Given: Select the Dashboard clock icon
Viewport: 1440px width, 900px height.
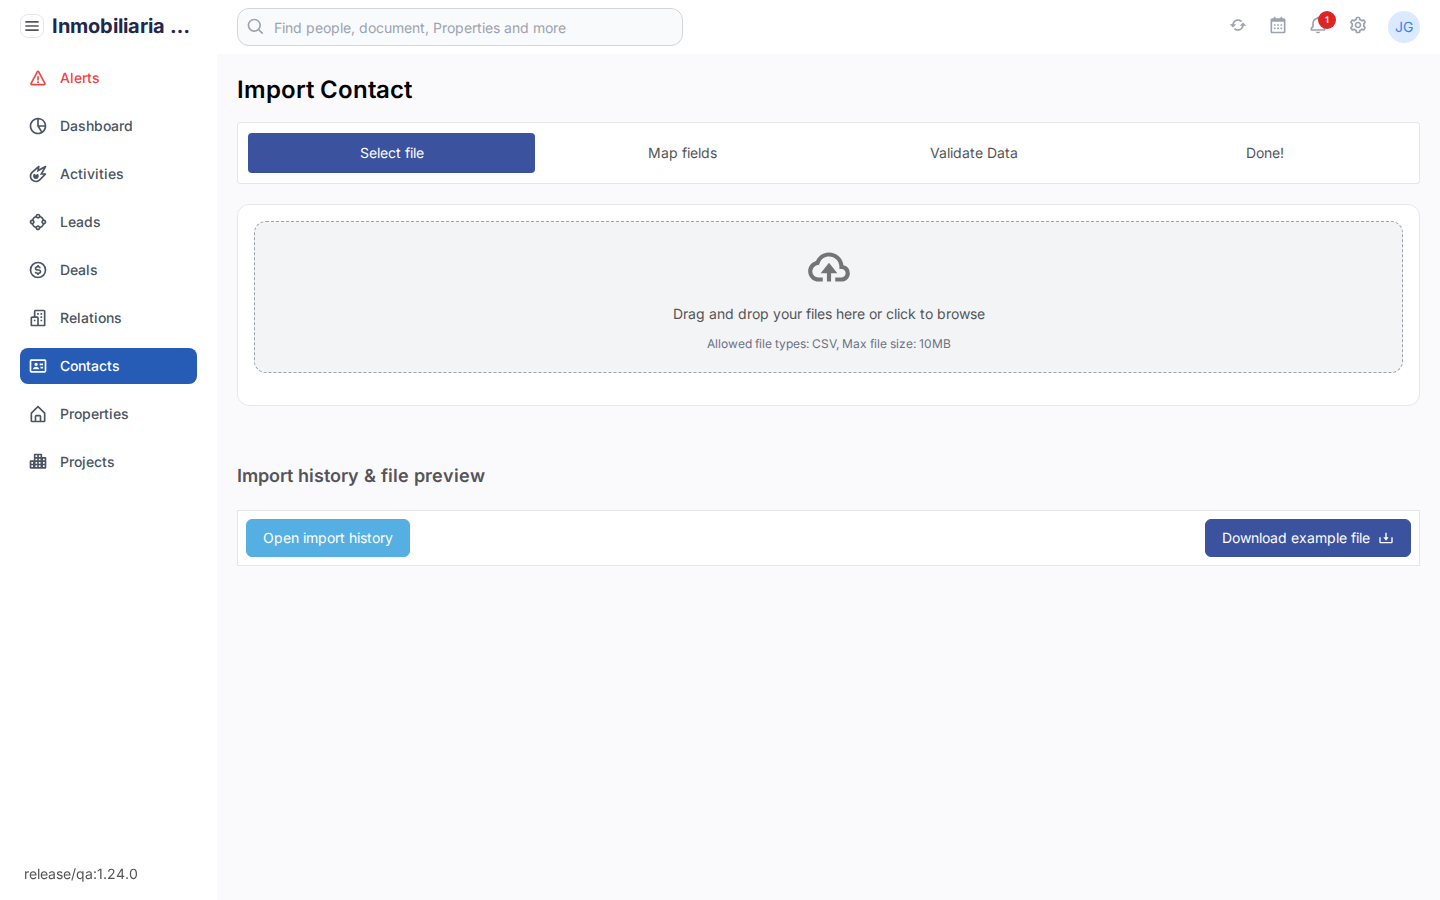Looking at the screenshot, I should point(37,126).
